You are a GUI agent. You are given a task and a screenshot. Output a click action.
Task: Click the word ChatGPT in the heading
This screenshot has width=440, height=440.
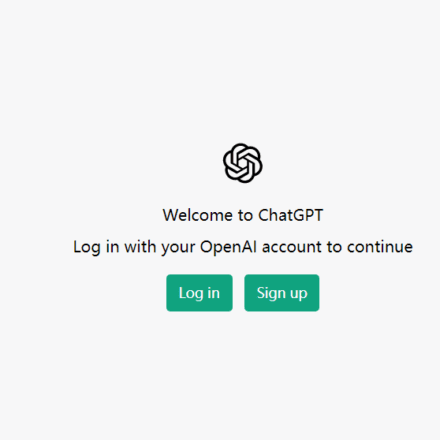click(x=291, y=215)
